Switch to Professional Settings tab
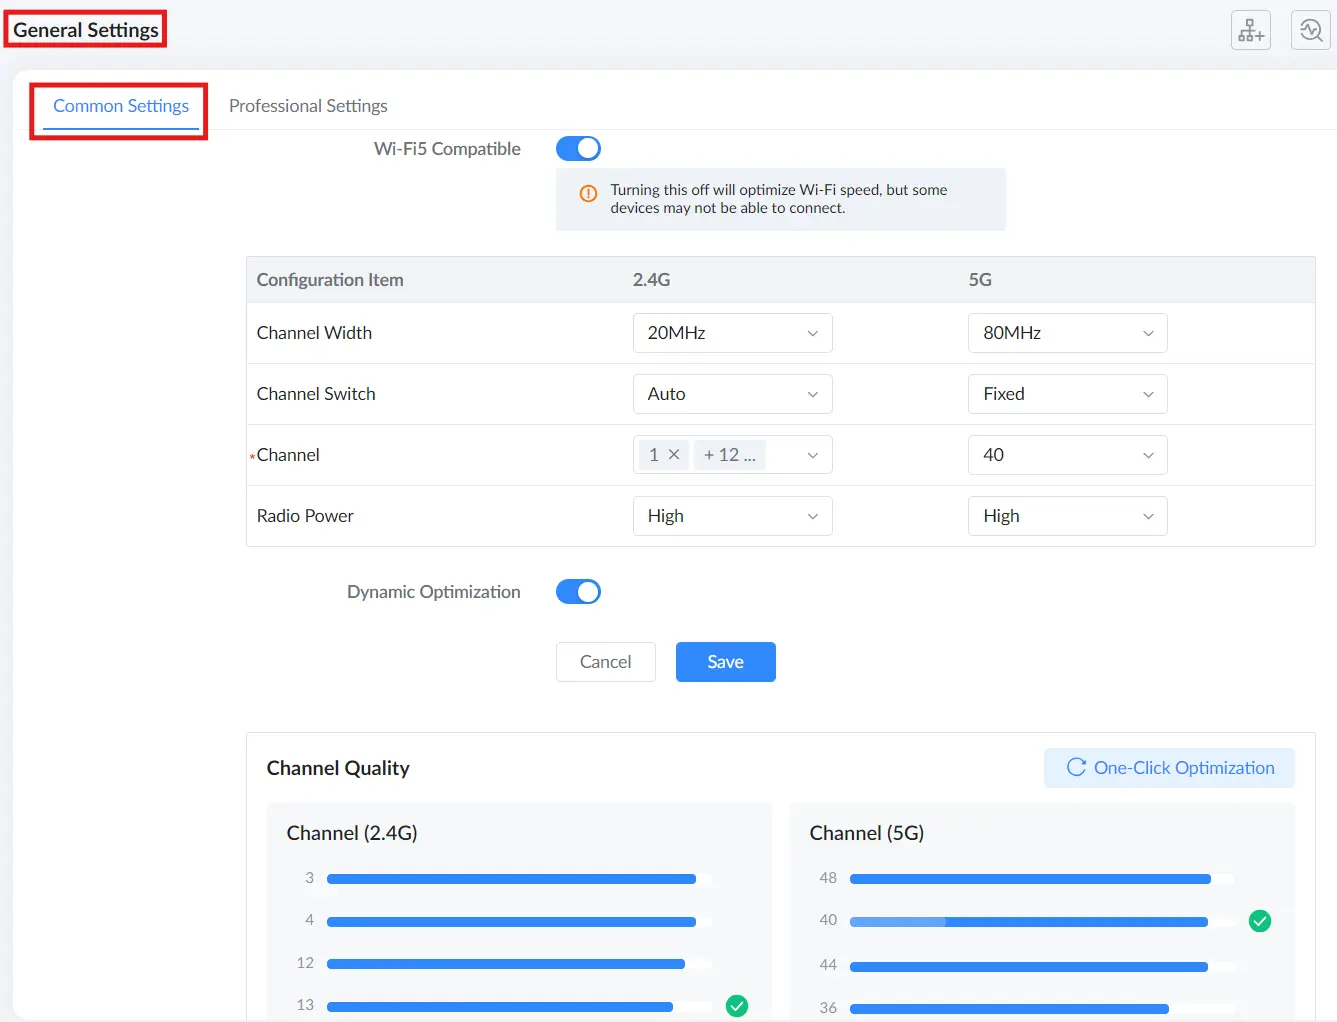Viewport: 1337px width, 1022px height. click(x=308, y=106)
